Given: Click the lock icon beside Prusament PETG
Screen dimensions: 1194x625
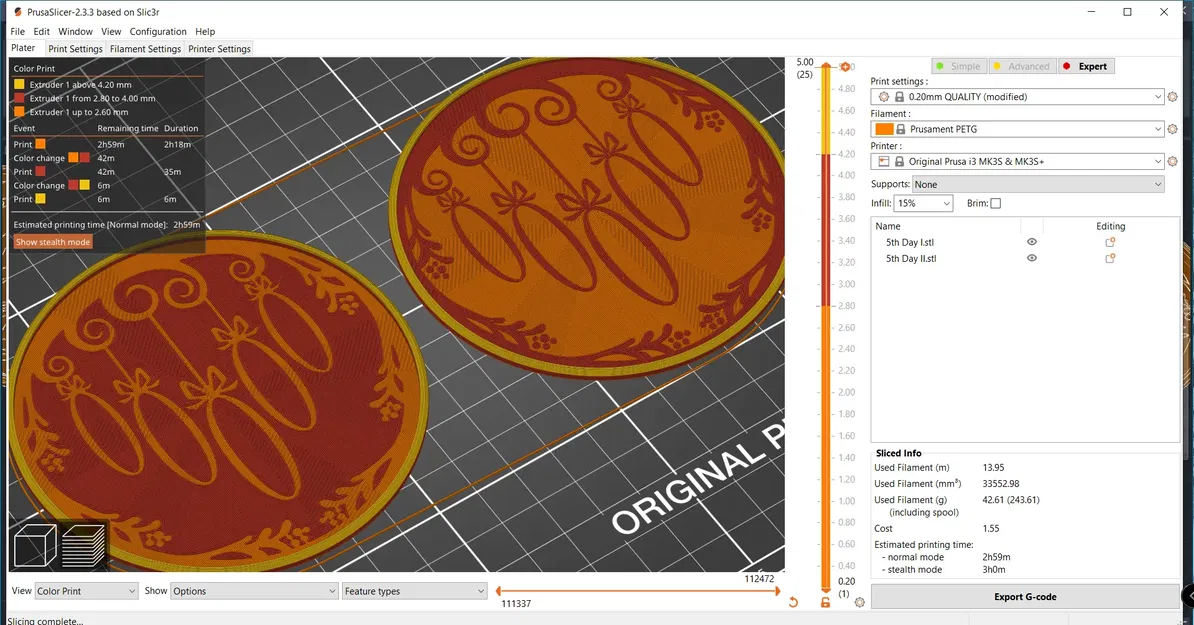Looking at the screenshot, I should tap(900, 129).
